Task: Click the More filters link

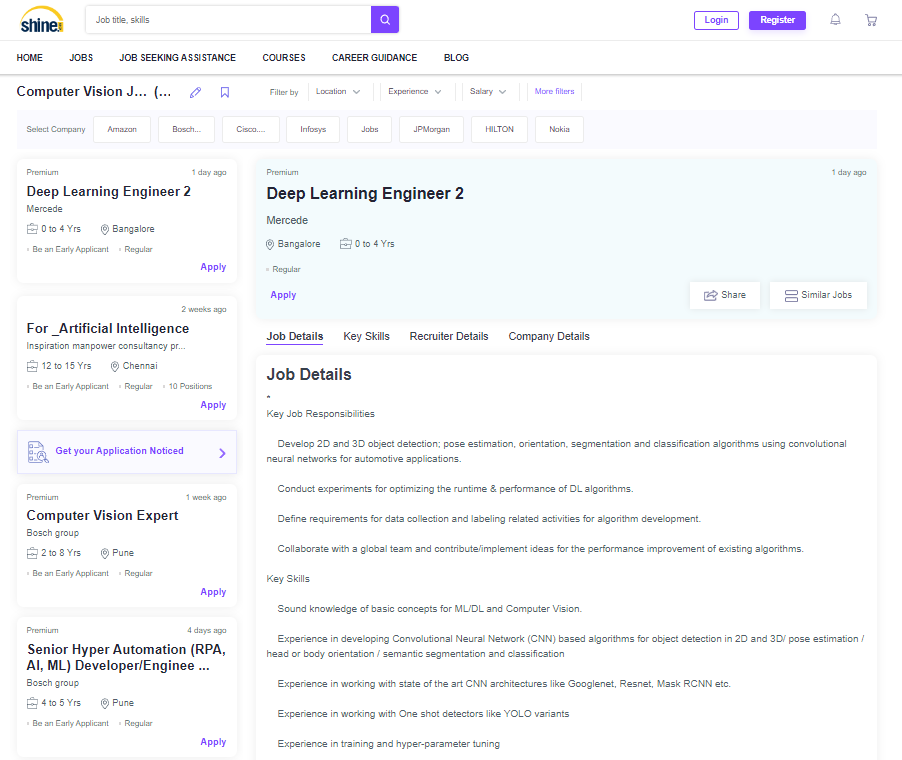Action: click(x=554, y=92)
